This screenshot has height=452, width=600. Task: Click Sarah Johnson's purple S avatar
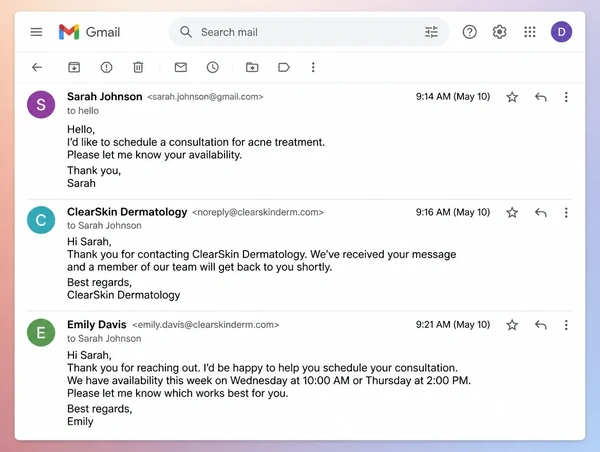pos(41,104)
